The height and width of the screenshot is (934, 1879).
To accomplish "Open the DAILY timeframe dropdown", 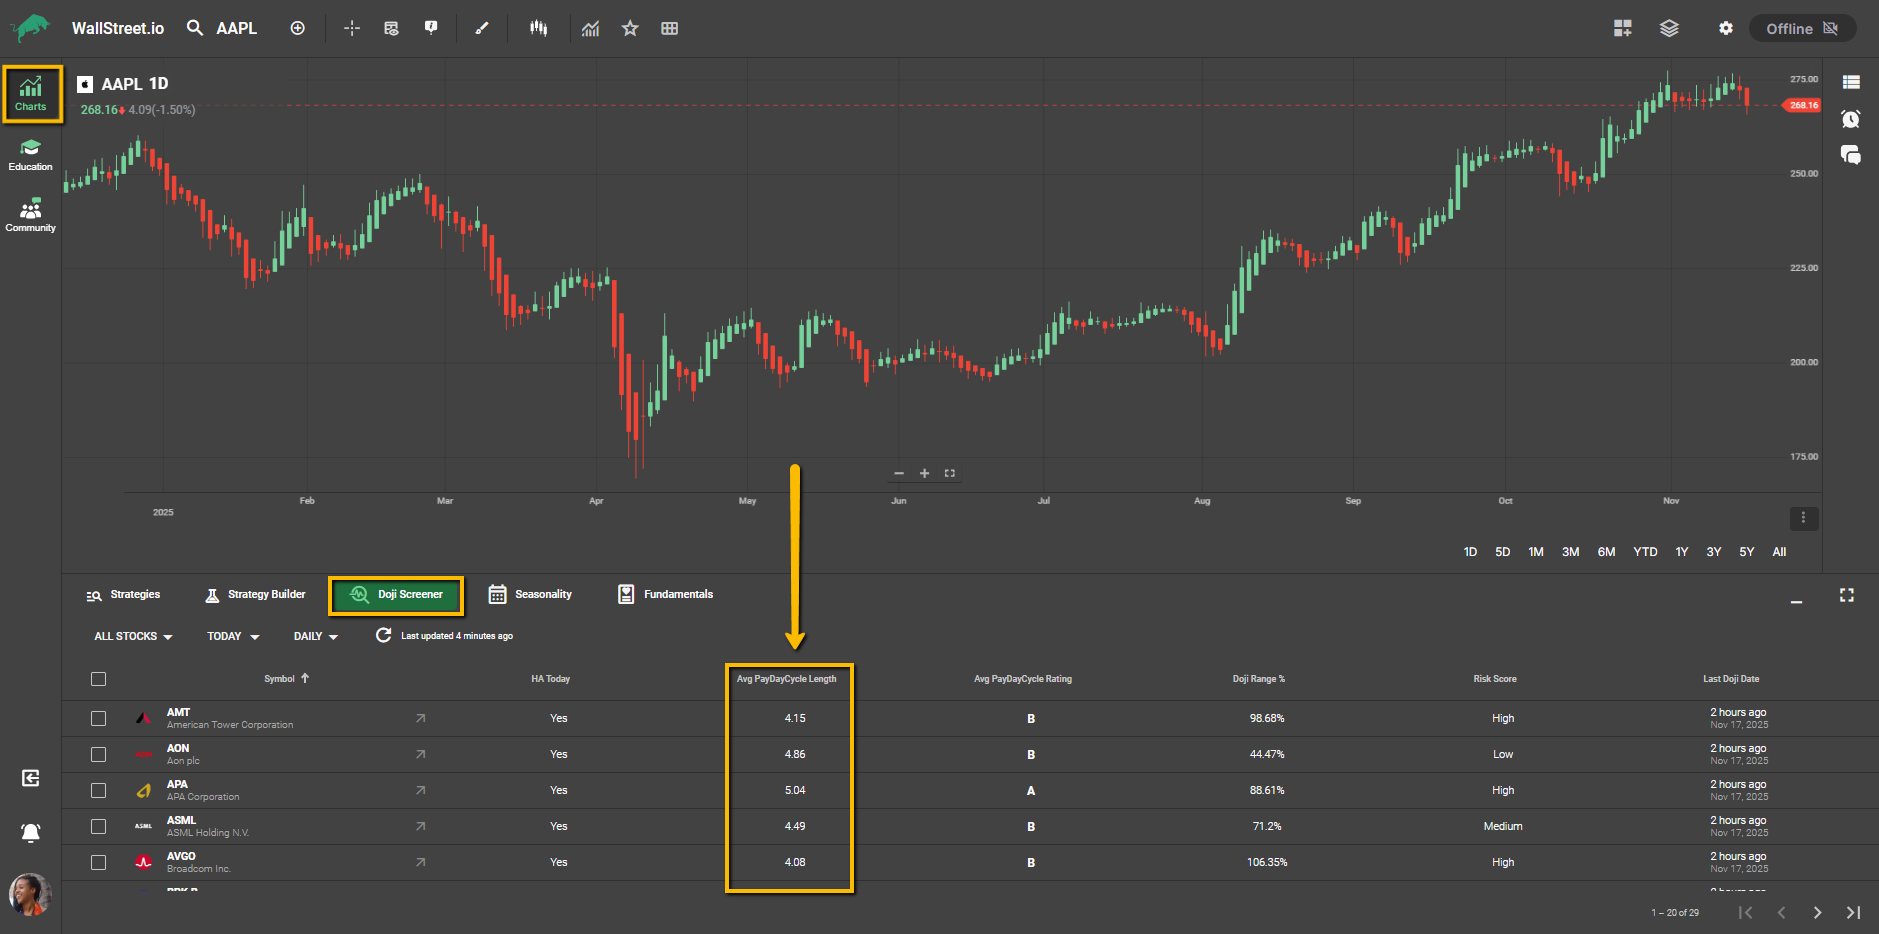I will click(315, 637).
